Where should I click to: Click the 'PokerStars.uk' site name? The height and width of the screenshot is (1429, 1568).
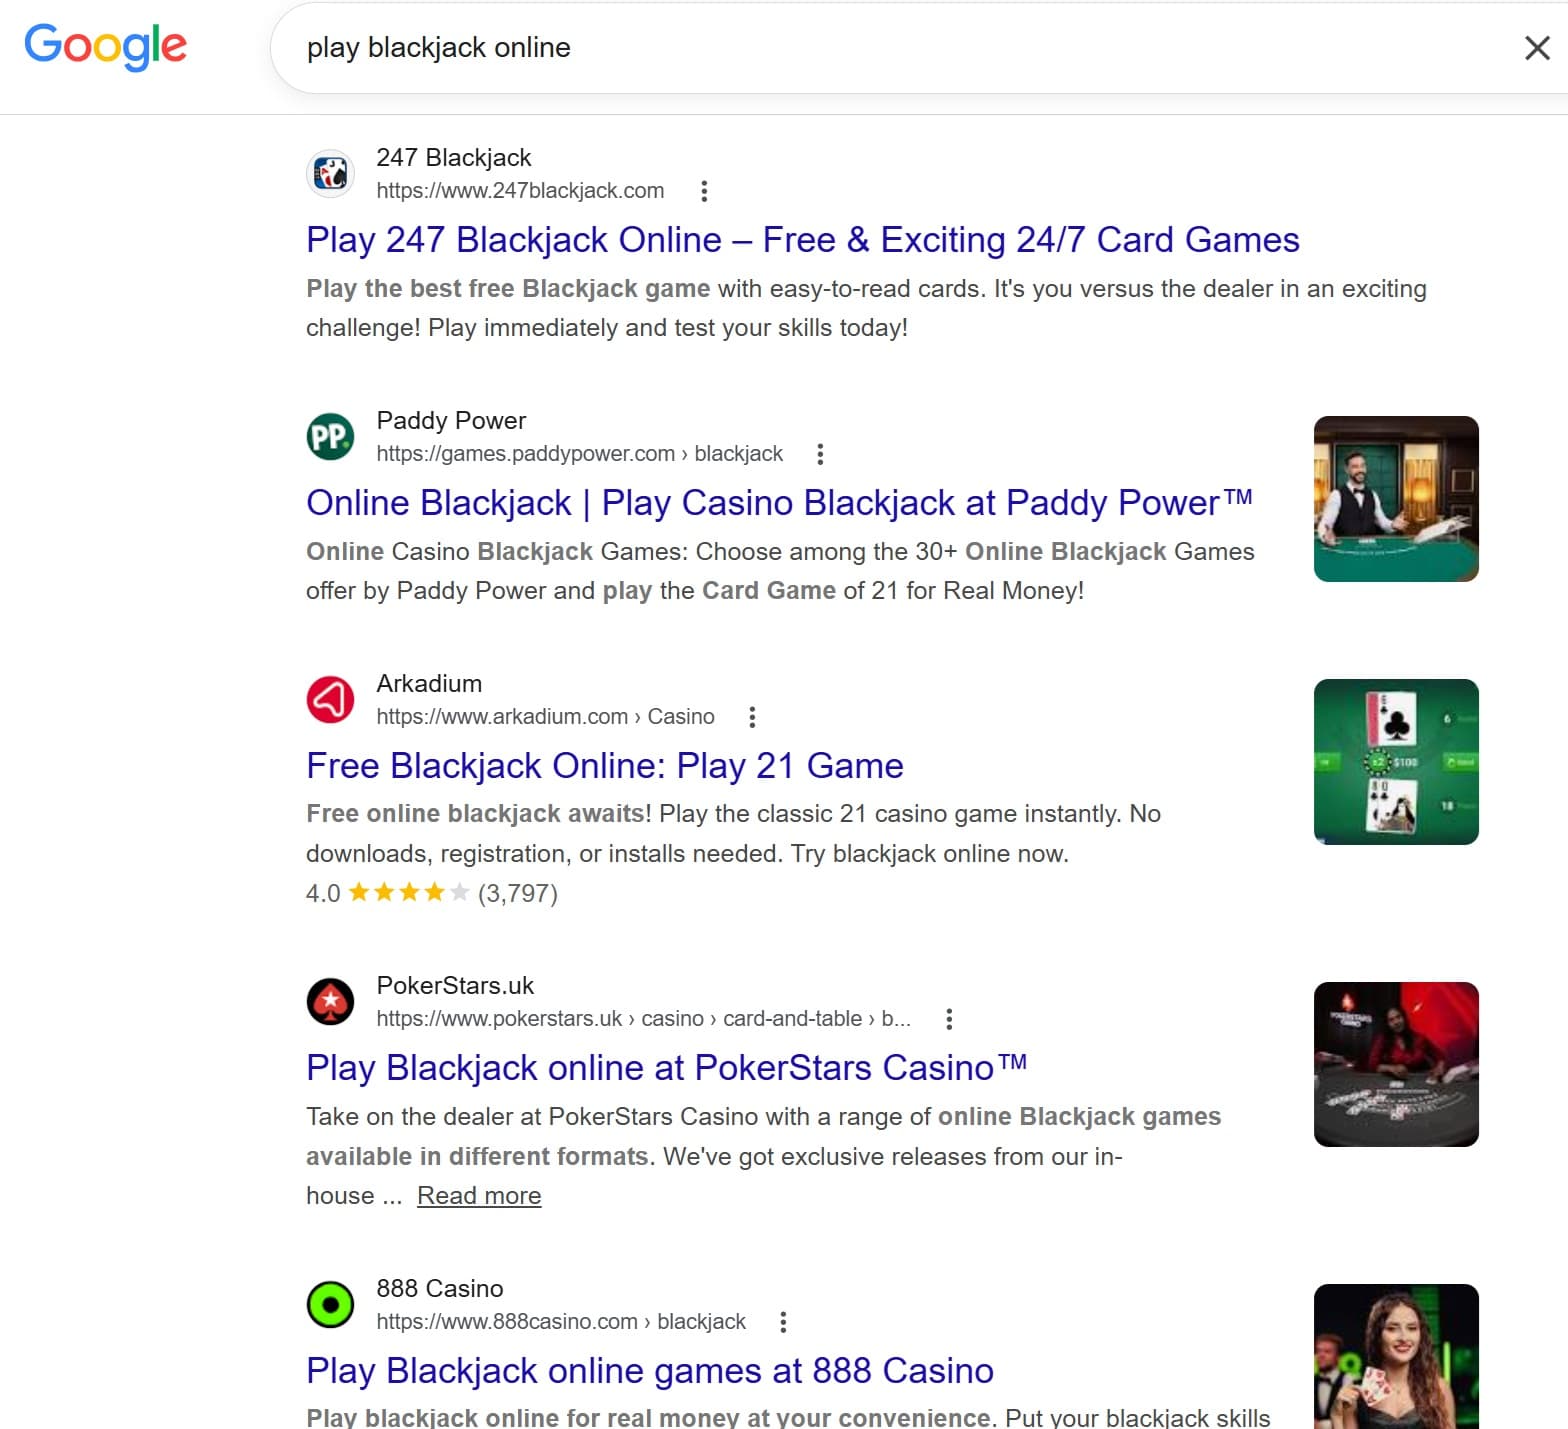tap(455, 986)
